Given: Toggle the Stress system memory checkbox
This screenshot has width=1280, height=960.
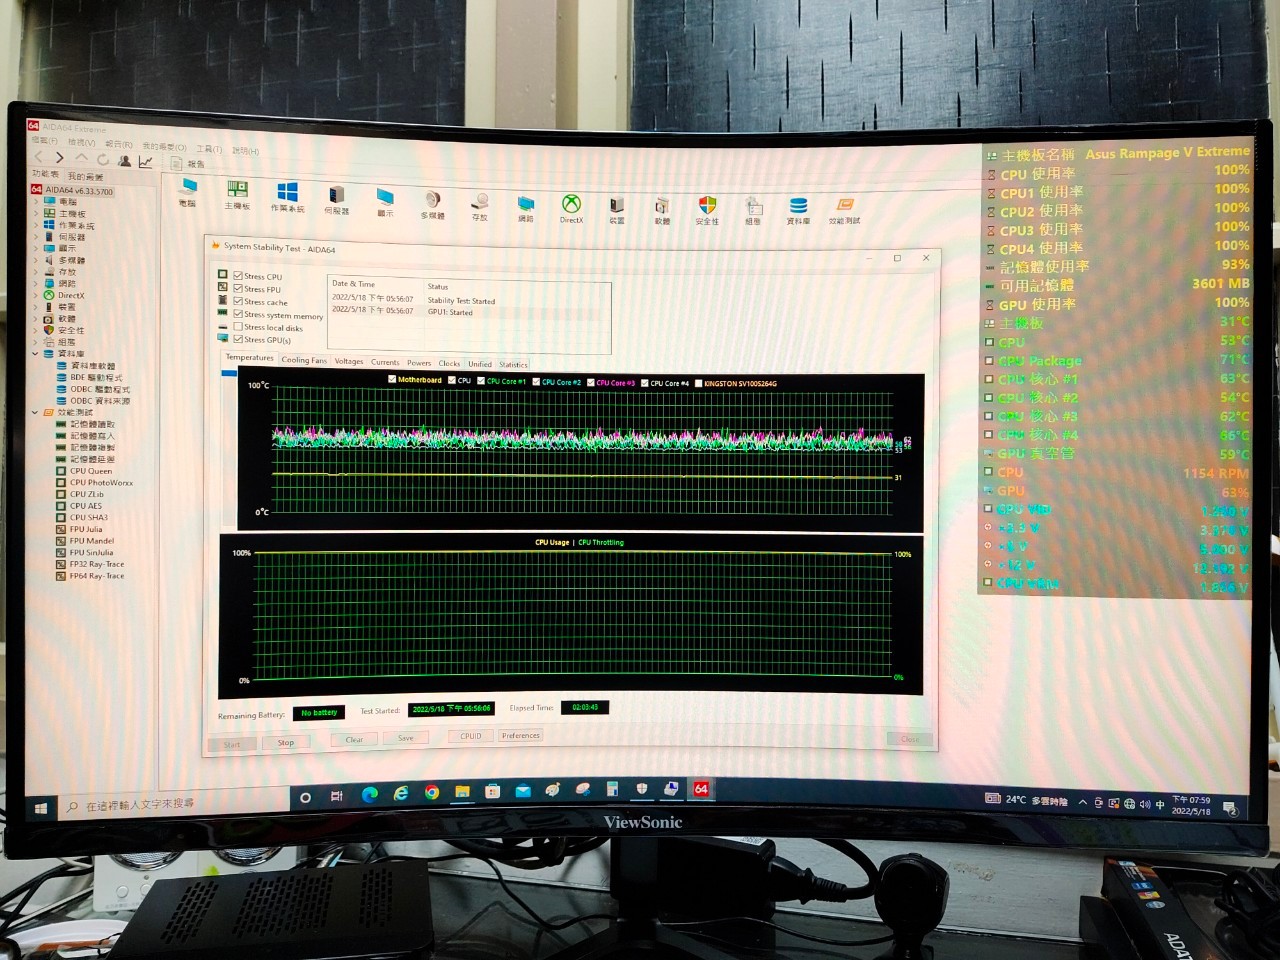Looking at the screenshot, I should click(x=238, y=314).
